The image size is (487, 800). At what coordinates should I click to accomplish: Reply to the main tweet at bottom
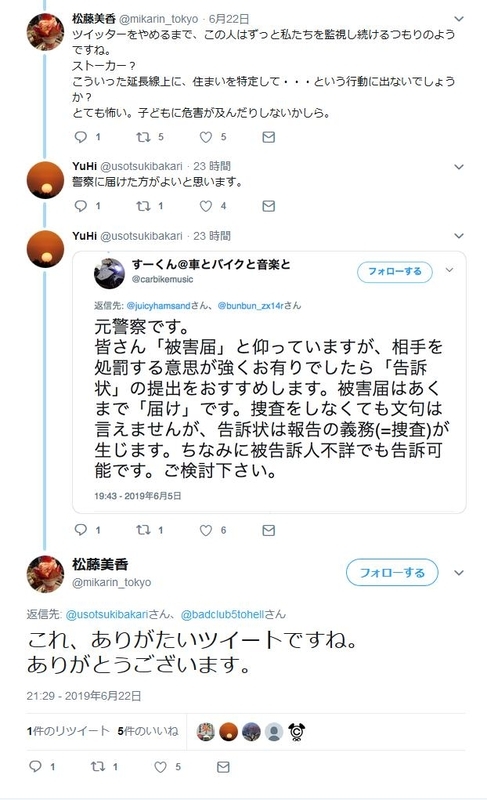click(x=36, y=767)
